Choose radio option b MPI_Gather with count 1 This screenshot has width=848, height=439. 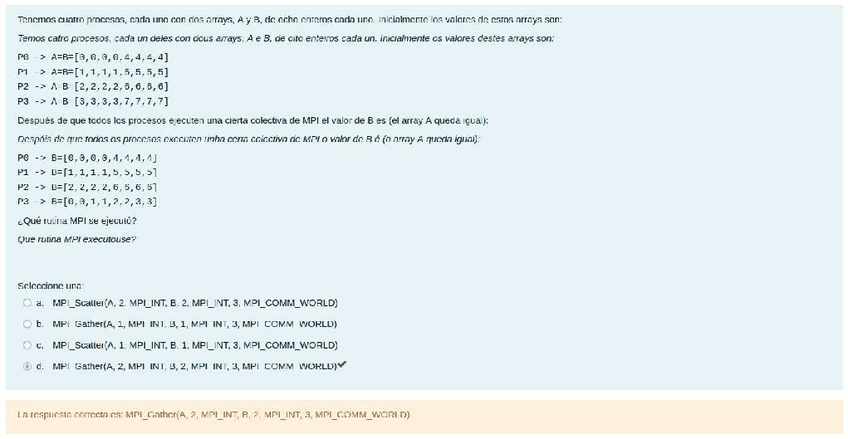click(x=27, y=324)
